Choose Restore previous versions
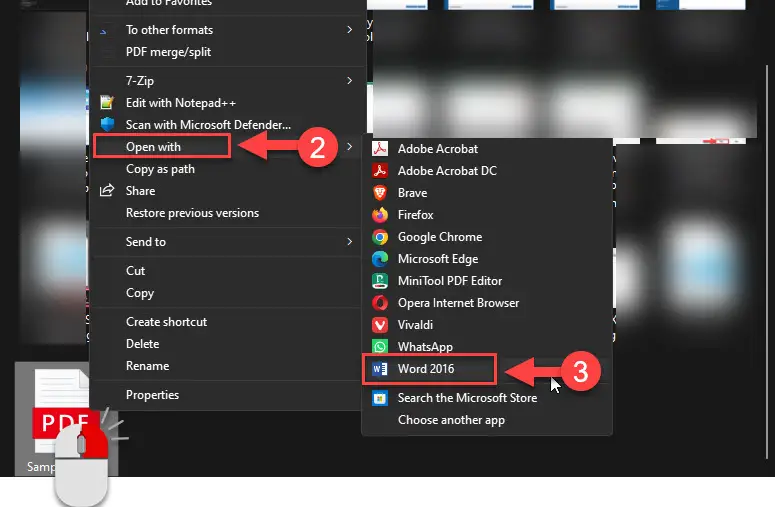This screenshot has width=775, height=507. click(x=227, y=213)
